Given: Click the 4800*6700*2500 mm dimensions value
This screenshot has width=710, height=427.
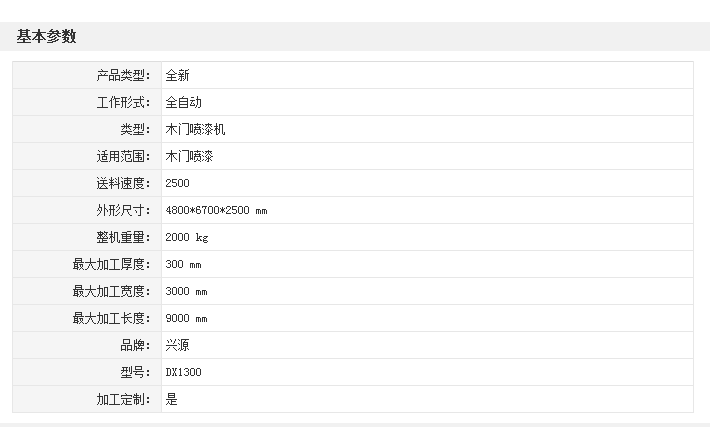Looking at the screenshot, I should click(216, 211).
